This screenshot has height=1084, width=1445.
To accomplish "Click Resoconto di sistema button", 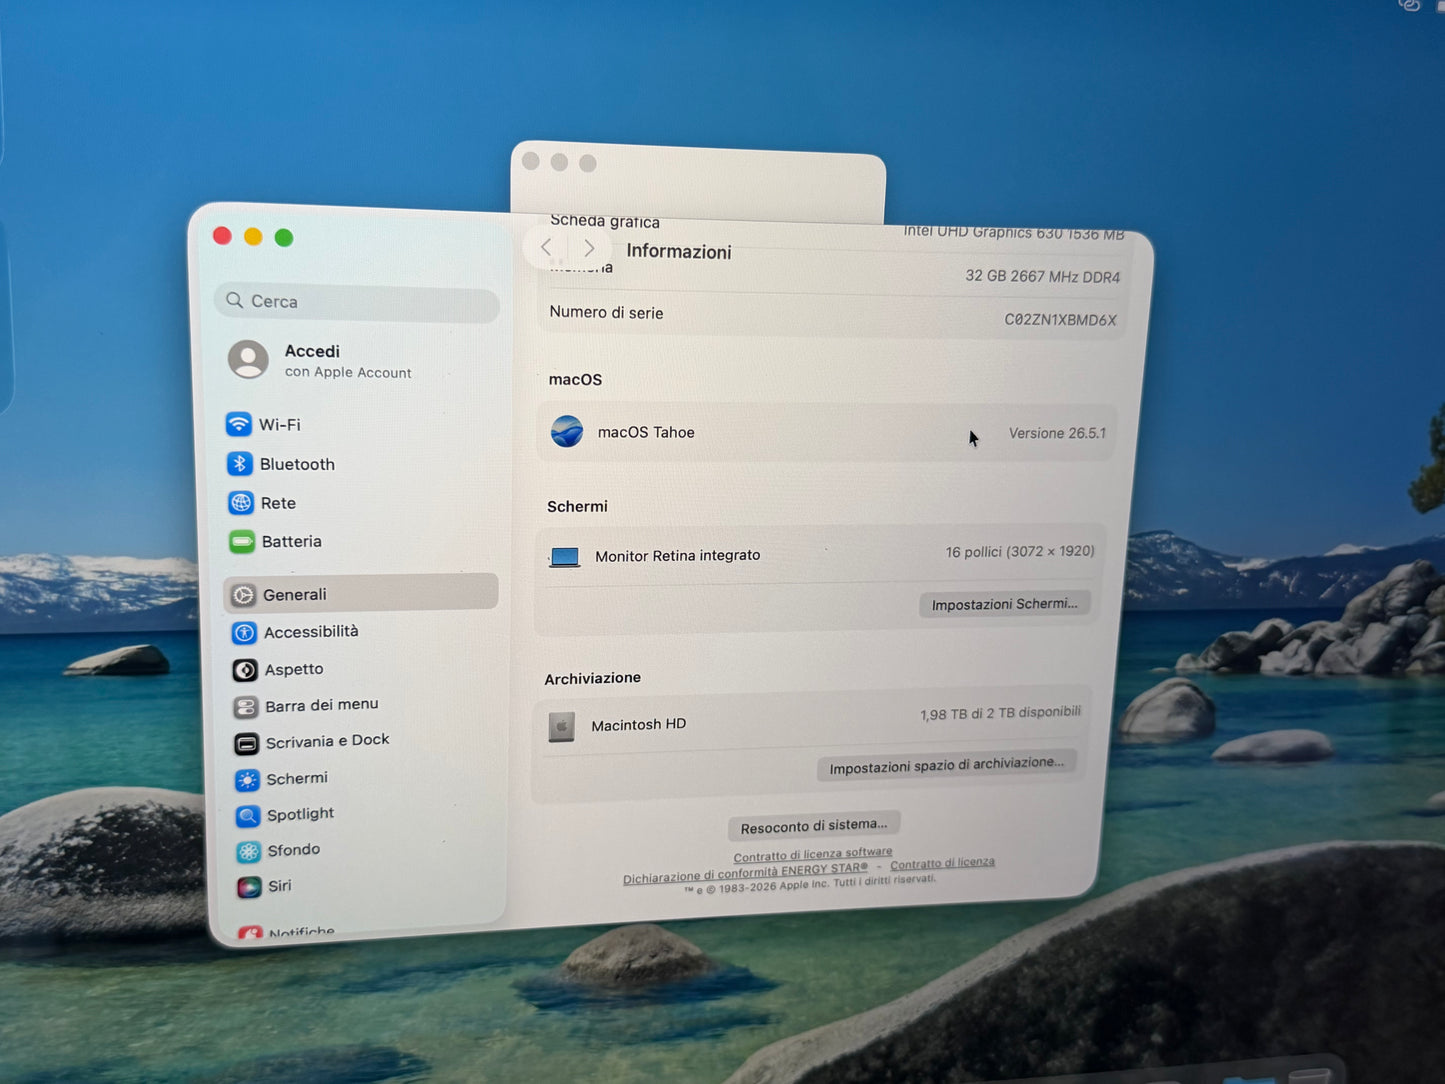I will click(x=814, y=826).
